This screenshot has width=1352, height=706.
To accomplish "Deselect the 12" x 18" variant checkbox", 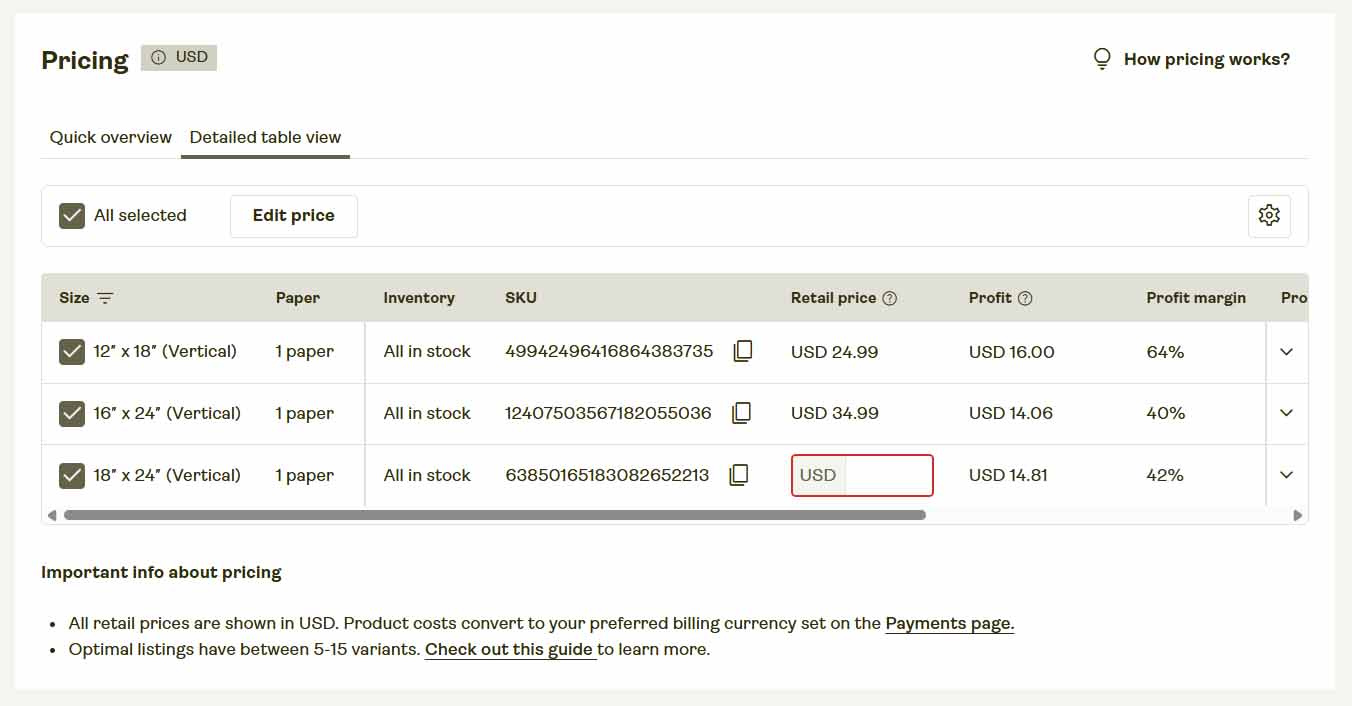I will [71, 351].
